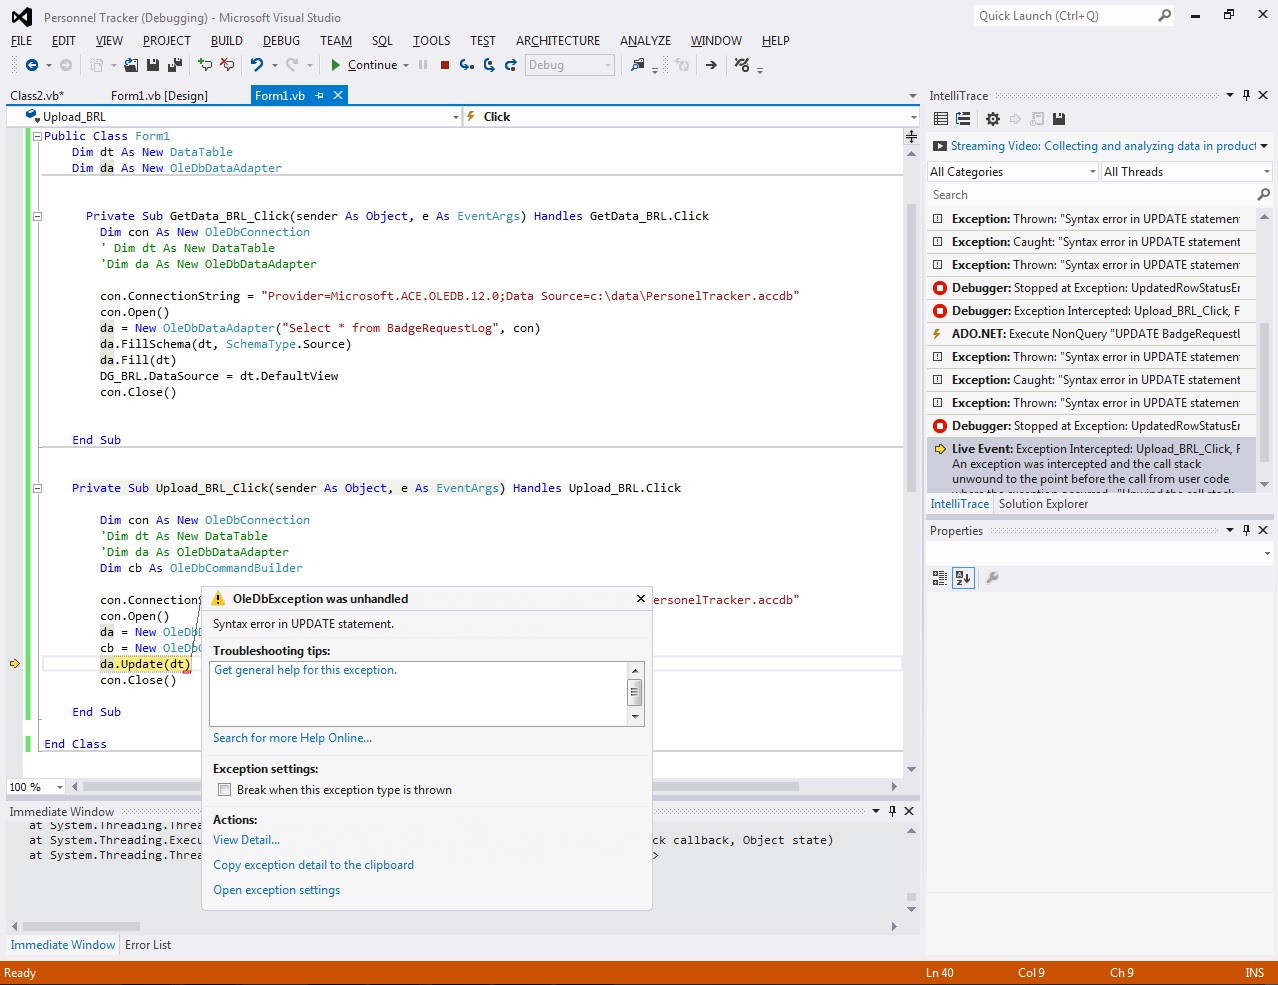Collapse the Upload_BRL_Click sub

[x=38, y=488]
